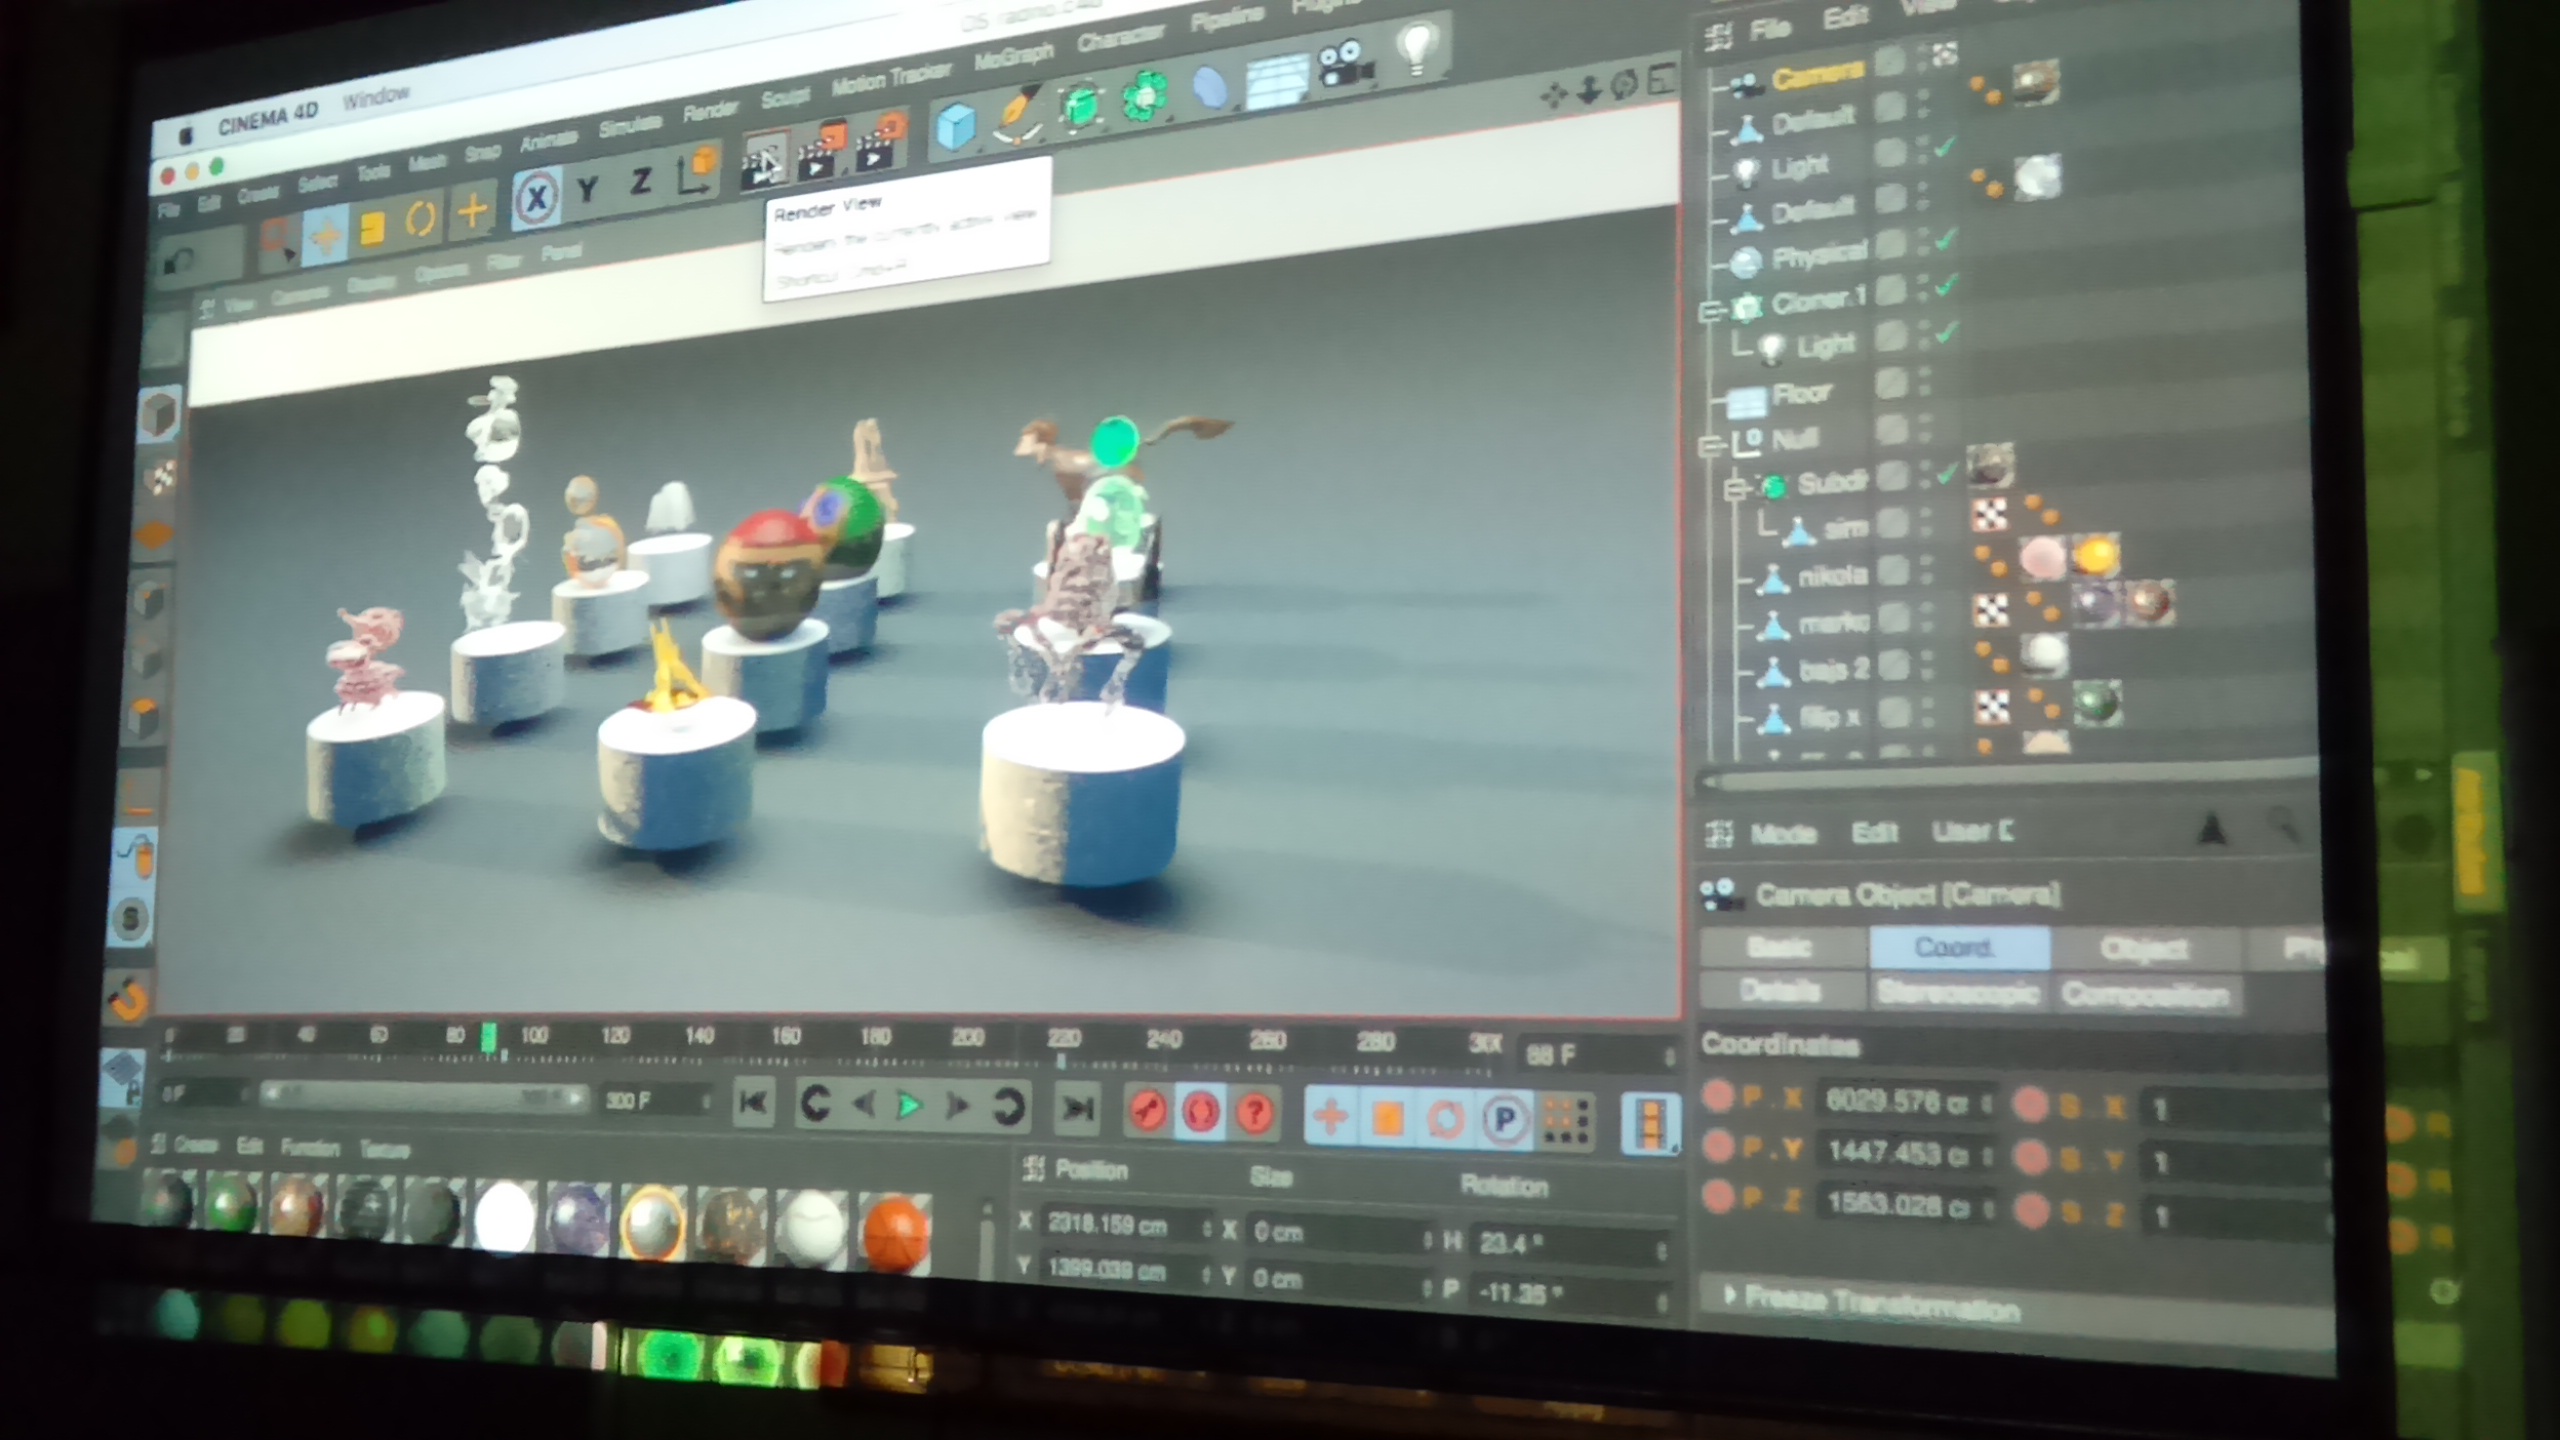Open the Window menu
This screenshot has height=1440, width=2560.
coord(376,98)
